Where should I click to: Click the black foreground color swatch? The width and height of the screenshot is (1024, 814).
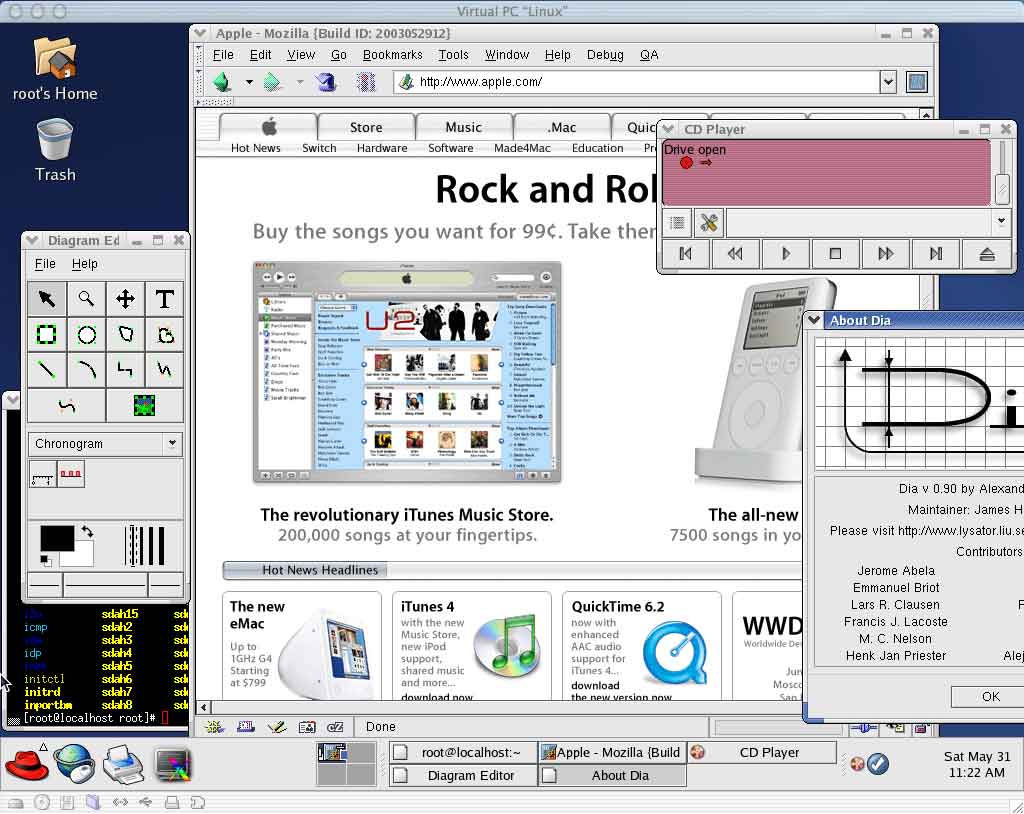pos(56,538)
